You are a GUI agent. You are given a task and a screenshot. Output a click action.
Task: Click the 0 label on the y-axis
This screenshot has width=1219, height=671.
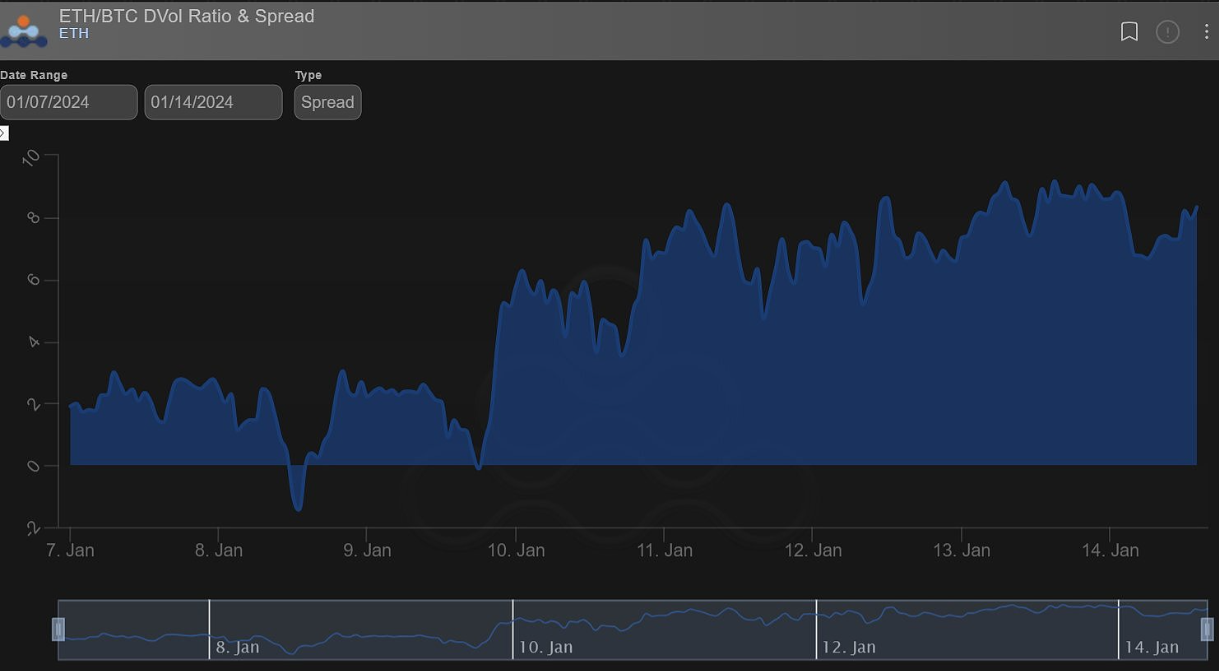click(33, 466)
